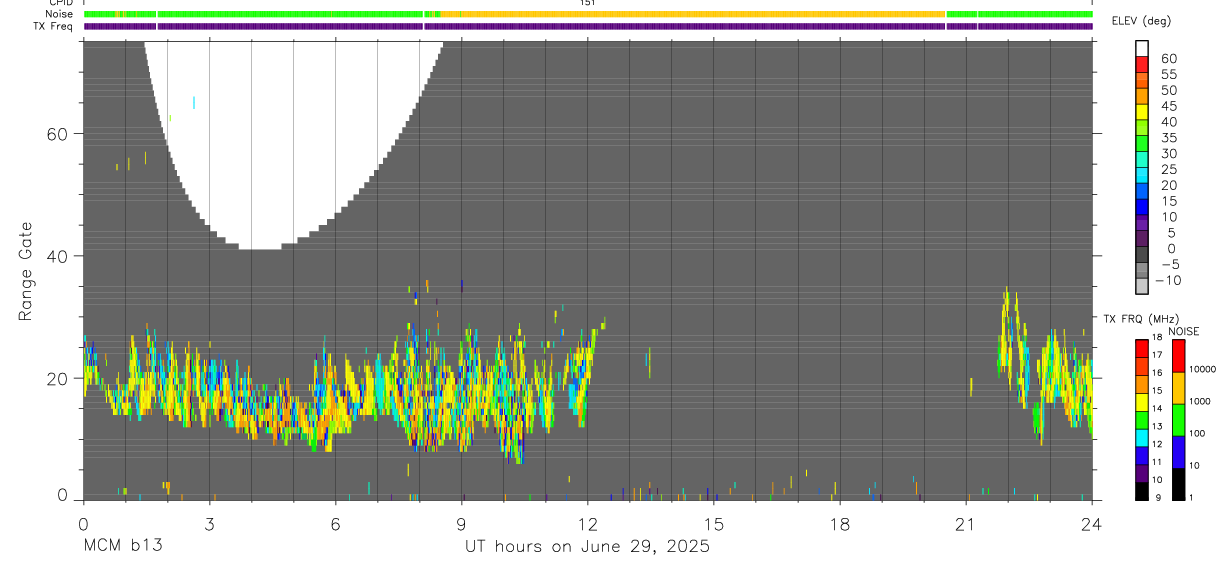
Task: Click the white top elevation colorbar box
Action: coord(1142,48)
